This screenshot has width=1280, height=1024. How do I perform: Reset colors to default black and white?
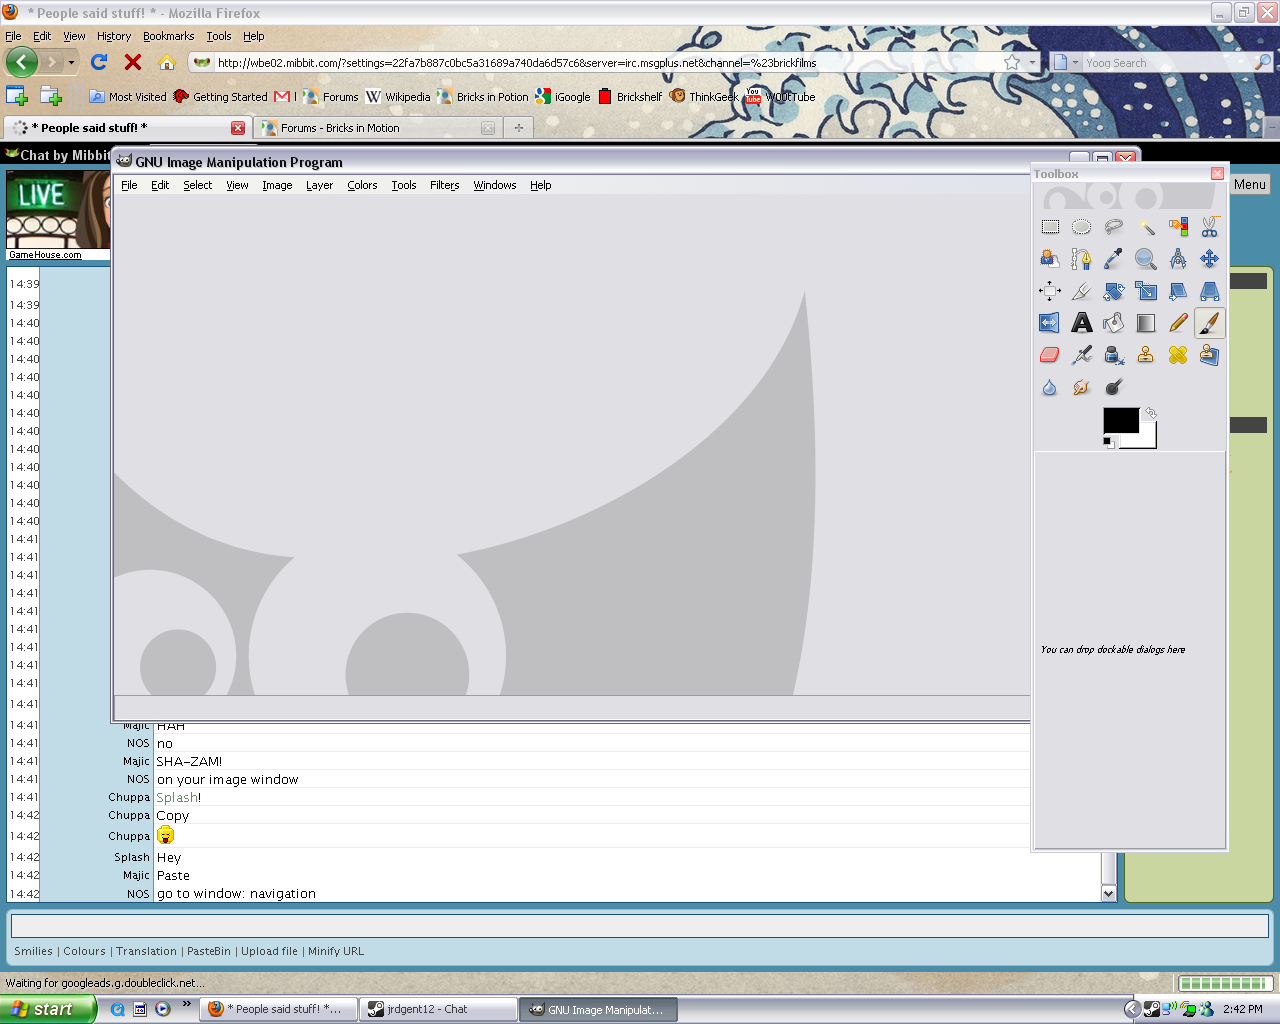tap(1109, 442)
